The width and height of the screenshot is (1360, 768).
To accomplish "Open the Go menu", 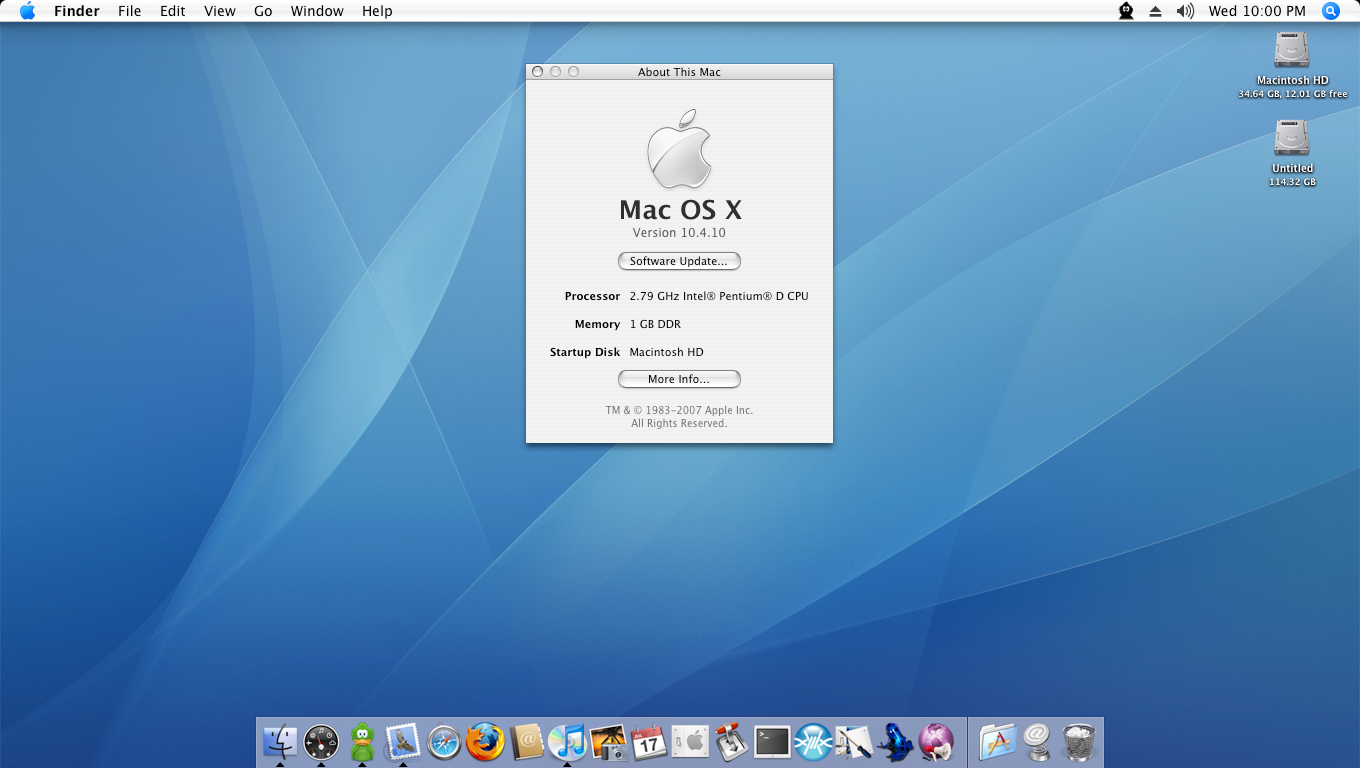I will point(263,11).
